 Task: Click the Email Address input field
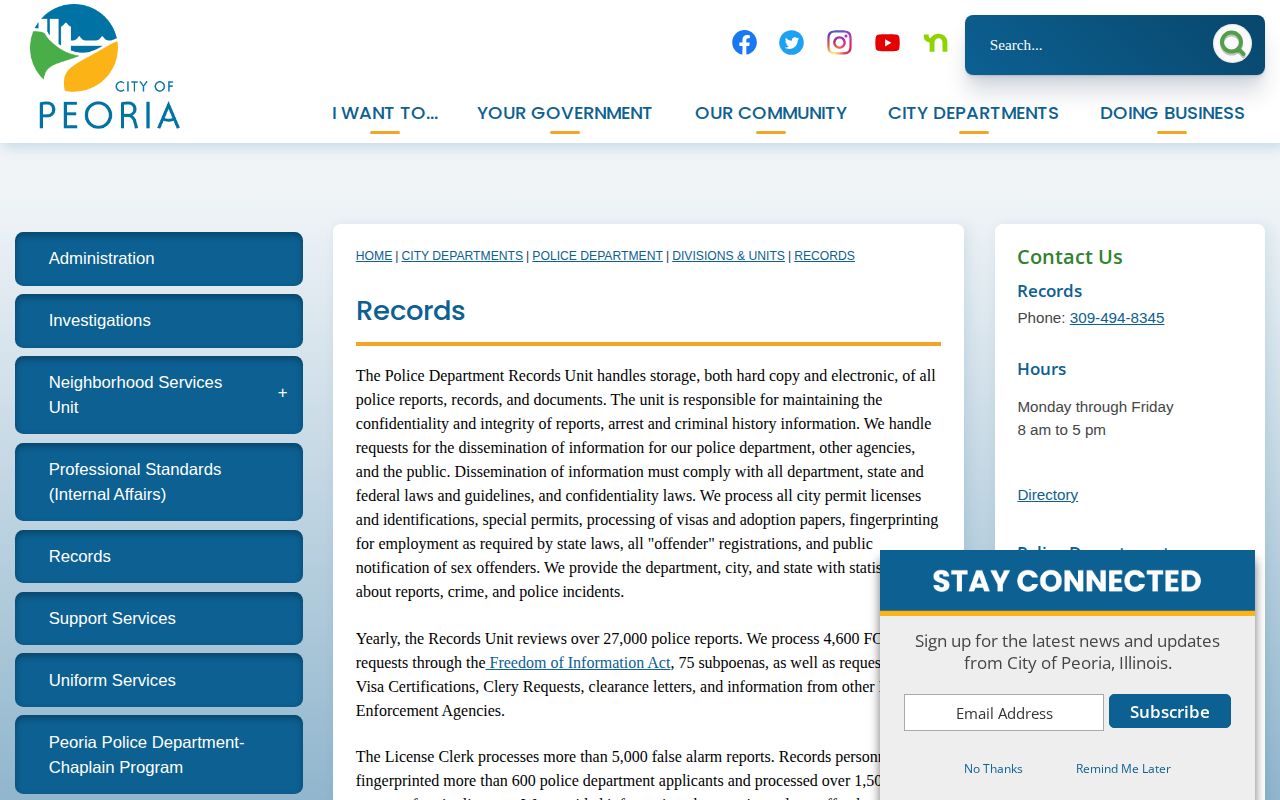(1004, 713)
